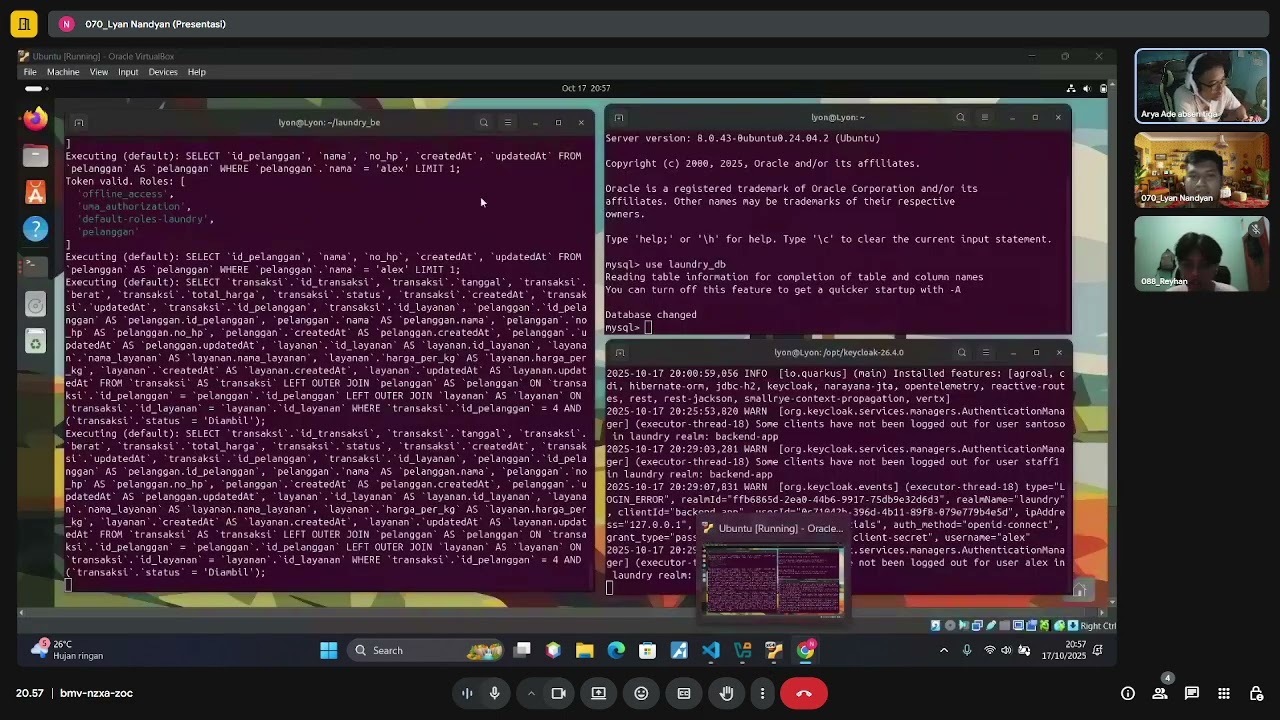1280x720 pixels.
Task: Open Visual Studio Code from the taskbar
Action: click(711, 651)
